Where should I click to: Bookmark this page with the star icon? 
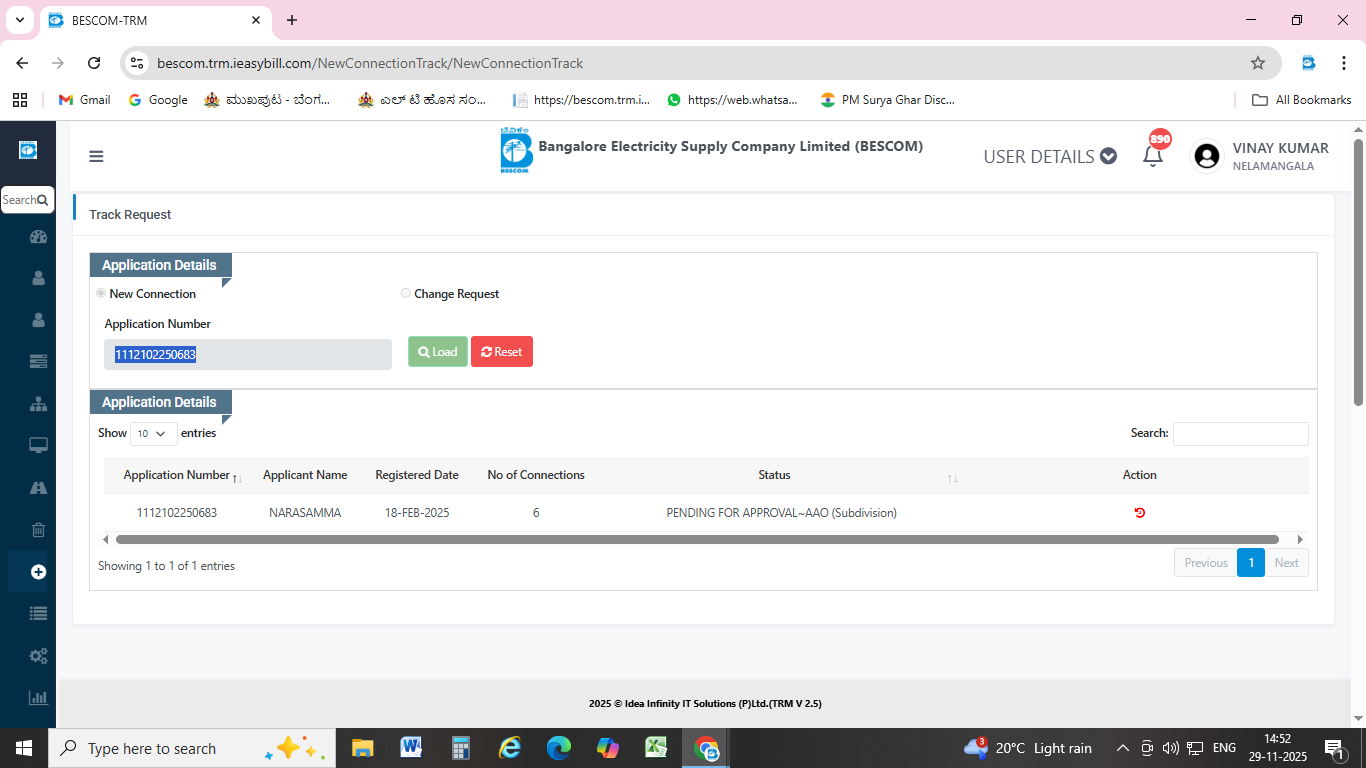1258,63
